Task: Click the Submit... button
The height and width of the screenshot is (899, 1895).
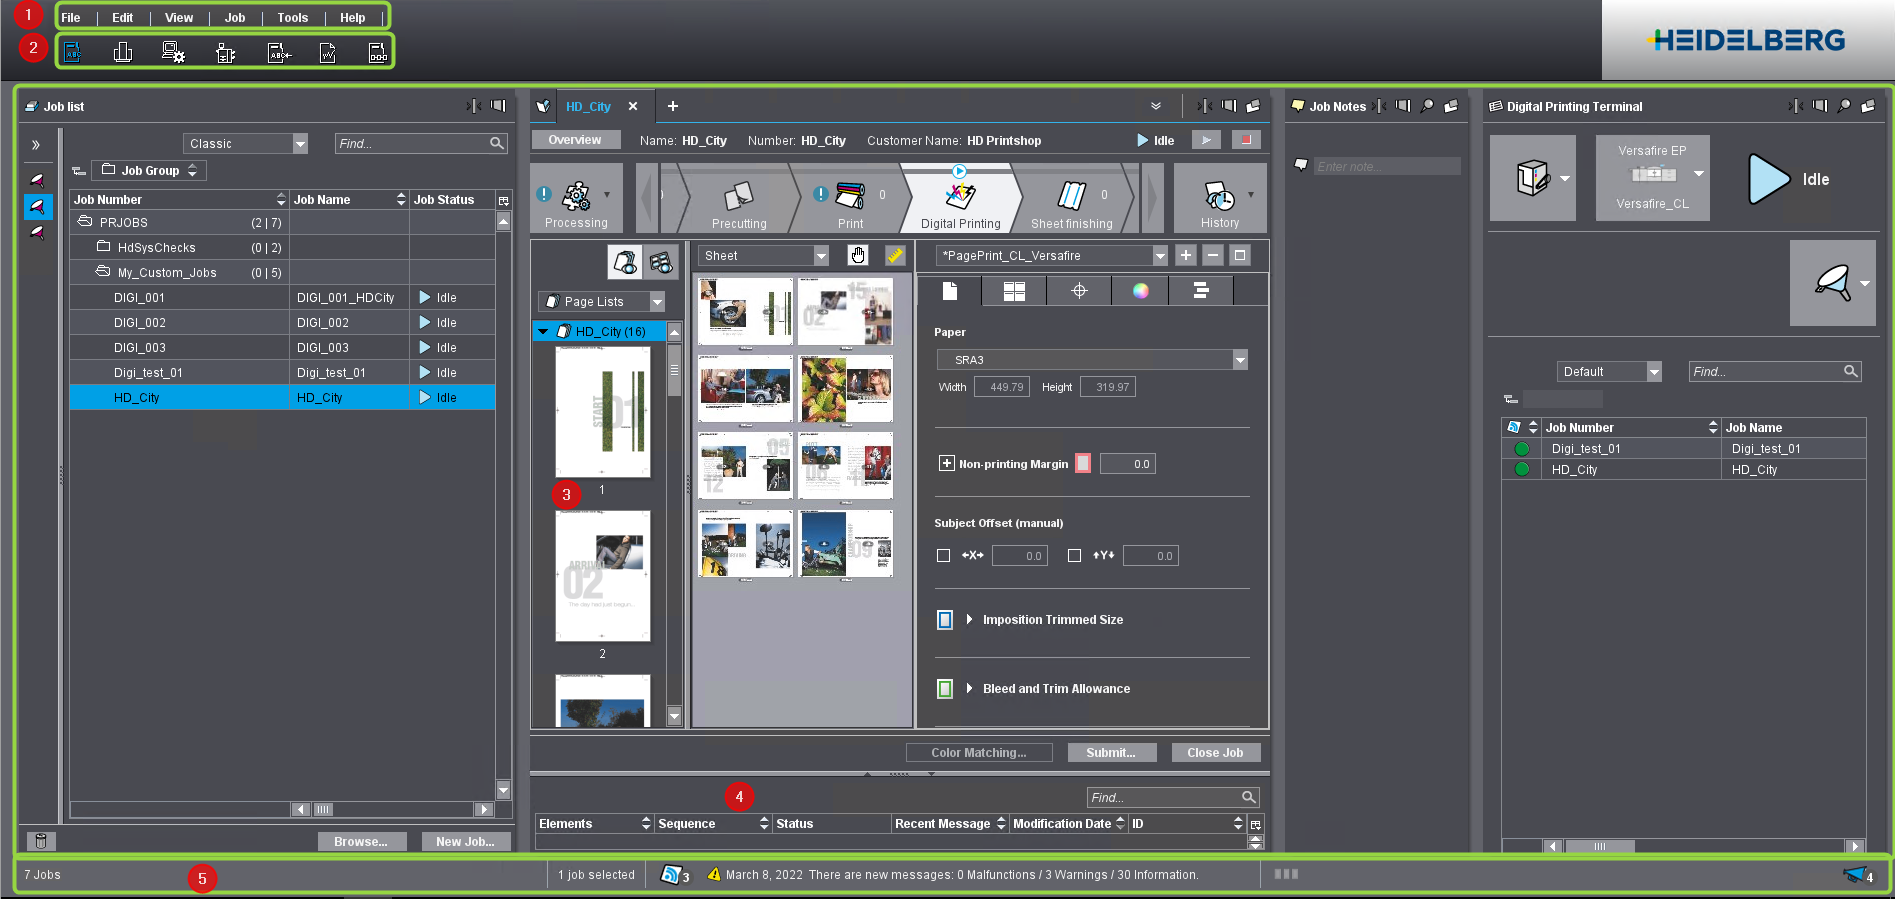Action: point(1111,753)
